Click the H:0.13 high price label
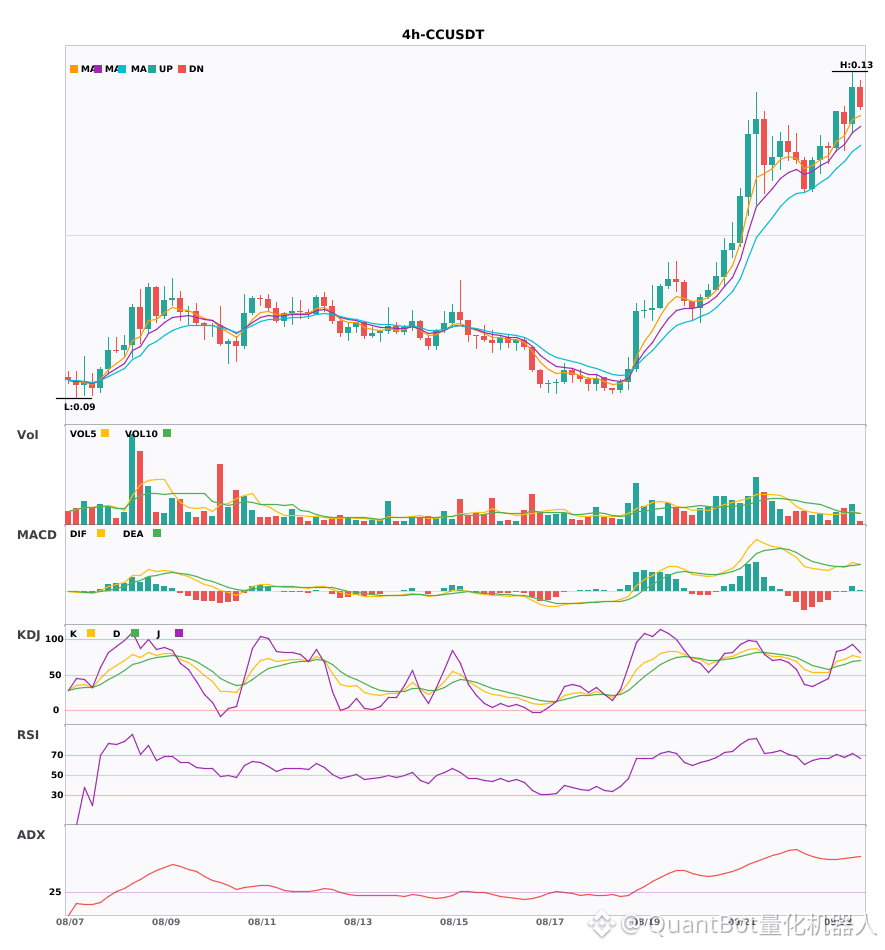Viewport: 885px width, 950px height. (856, 65)
